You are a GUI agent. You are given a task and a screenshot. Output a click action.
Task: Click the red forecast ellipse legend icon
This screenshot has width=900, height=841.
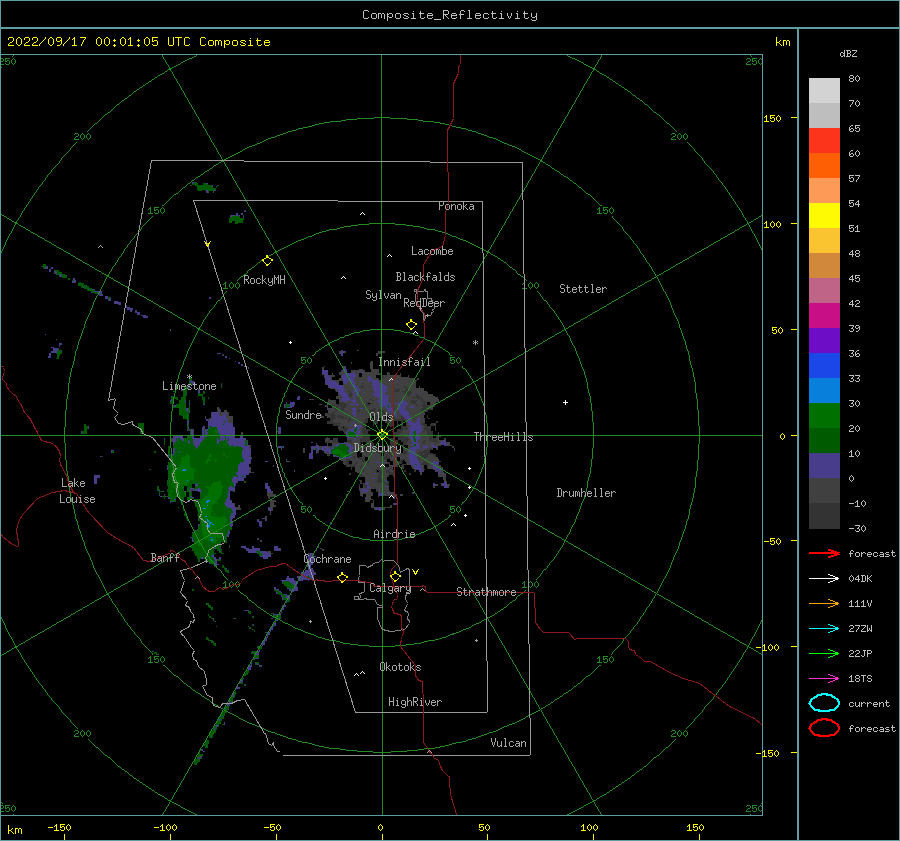pos(824,728)
